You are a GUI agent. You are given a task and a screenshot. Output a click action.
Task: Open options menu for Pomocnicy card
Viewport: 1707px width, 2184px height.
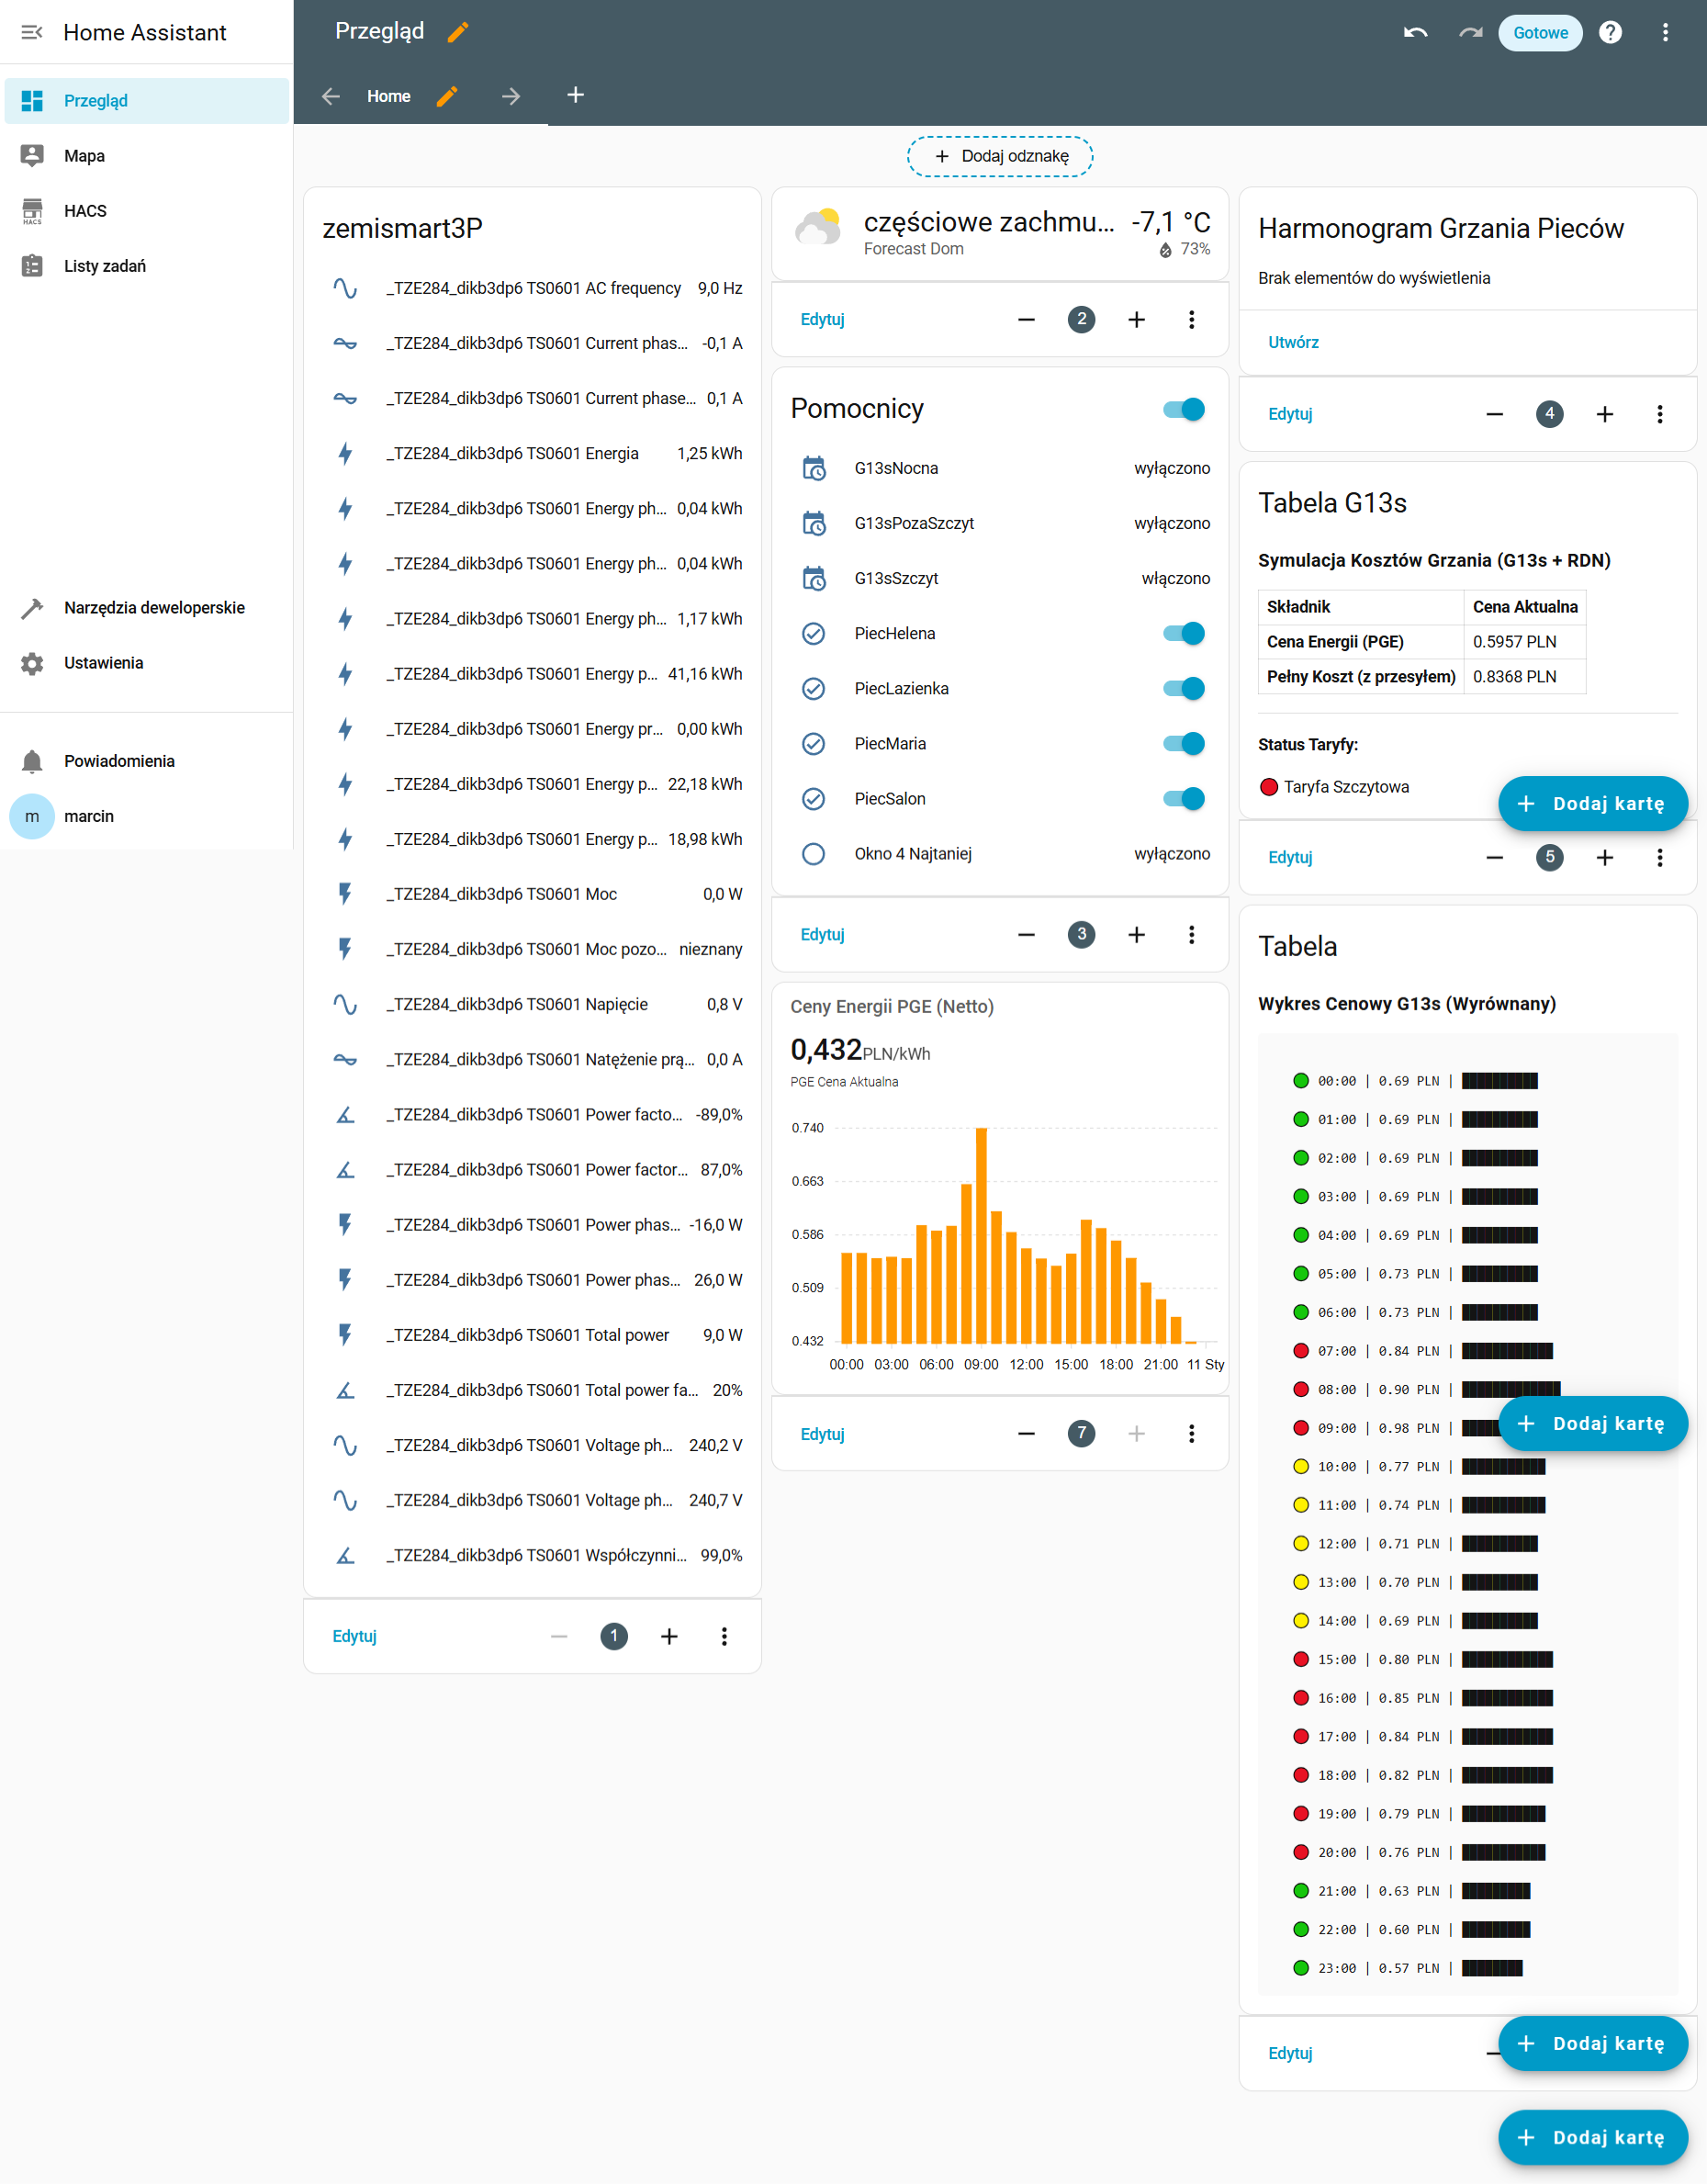coord(1191,935)
